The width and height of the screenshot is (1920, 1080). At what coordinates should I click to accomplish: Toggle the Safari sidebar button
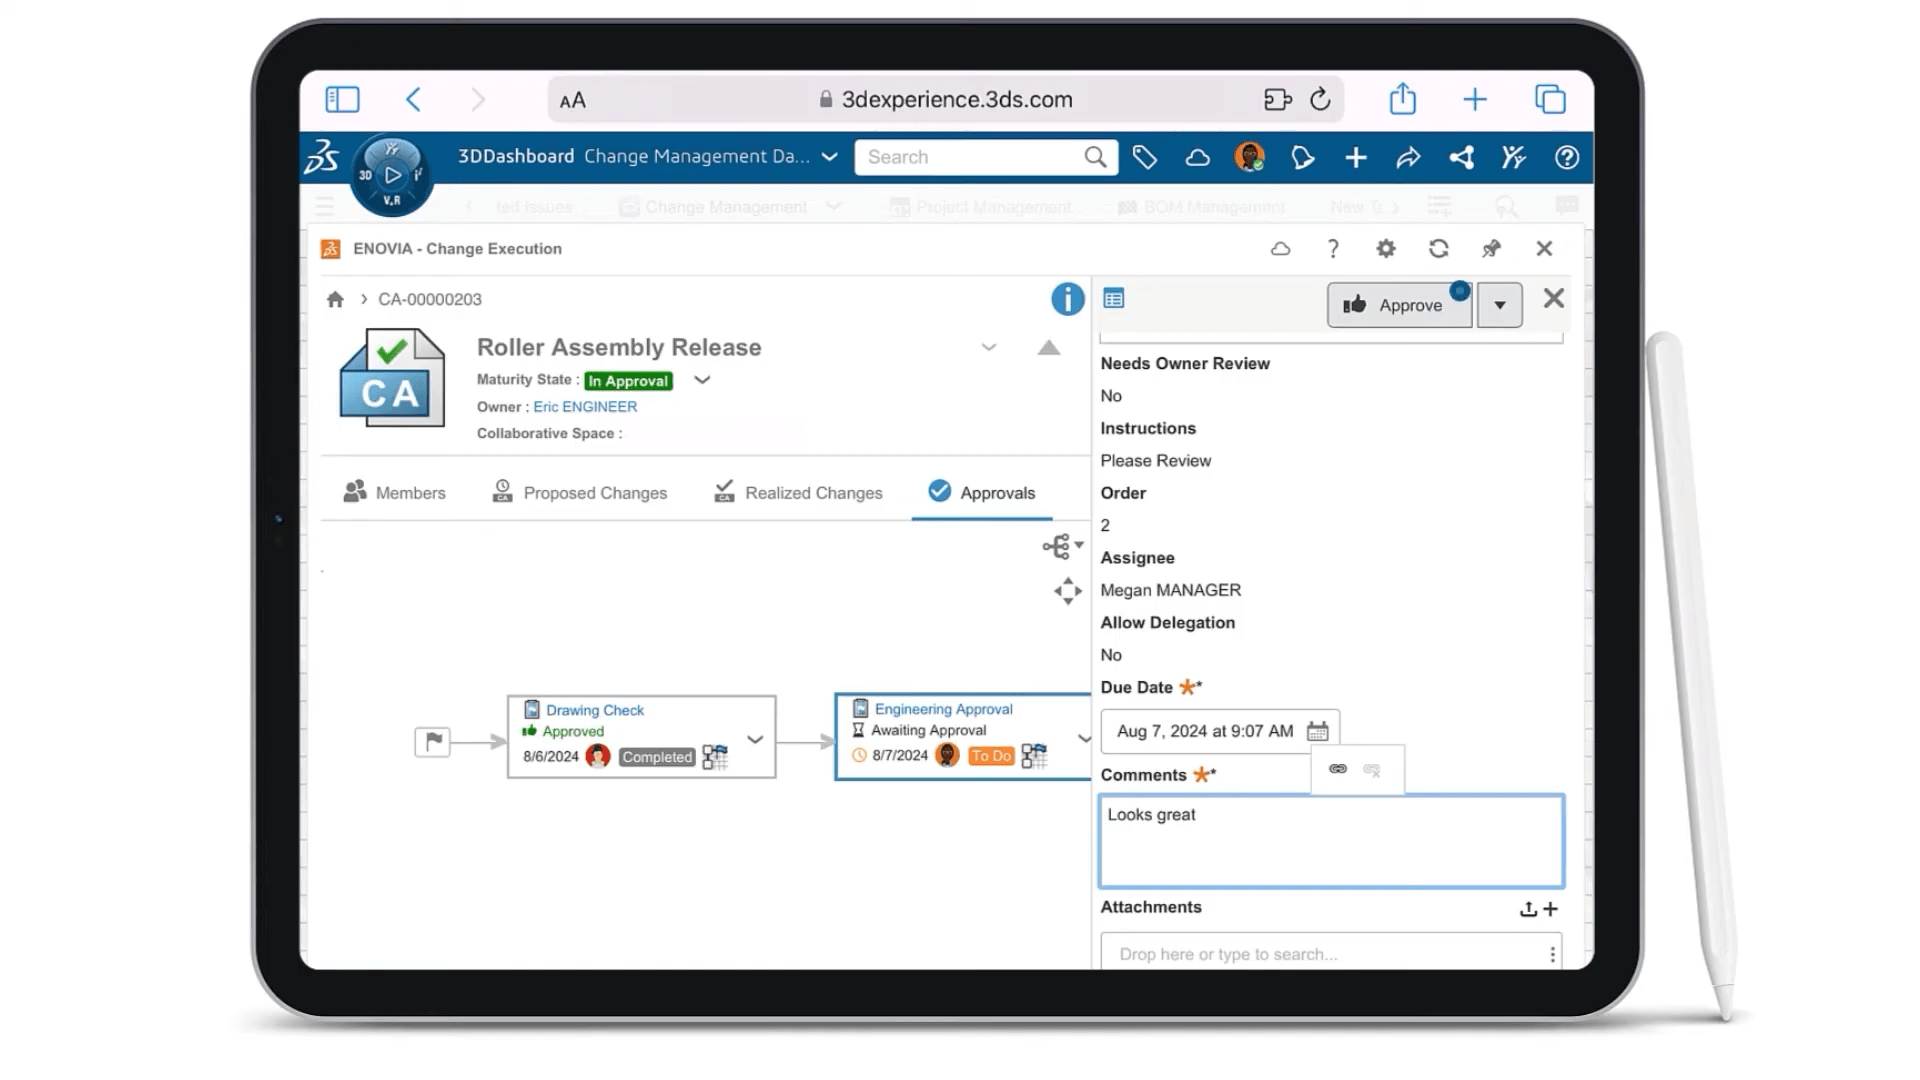point(342,100)
